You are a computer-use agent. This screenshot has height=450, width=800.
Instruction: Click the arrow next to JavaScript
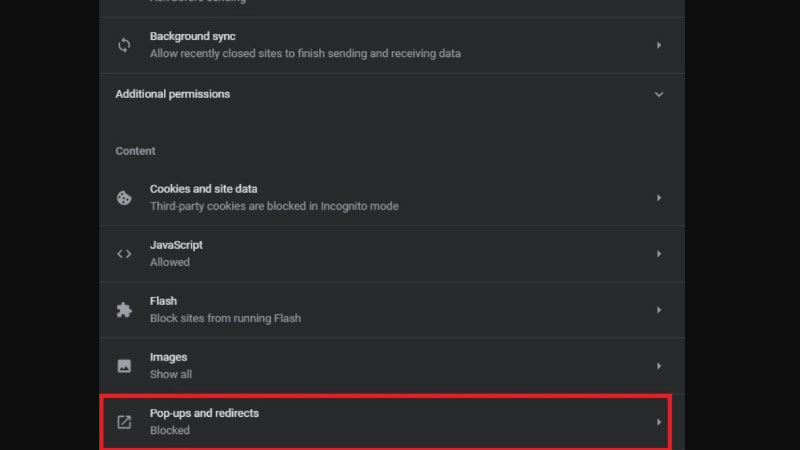(658, 254)
